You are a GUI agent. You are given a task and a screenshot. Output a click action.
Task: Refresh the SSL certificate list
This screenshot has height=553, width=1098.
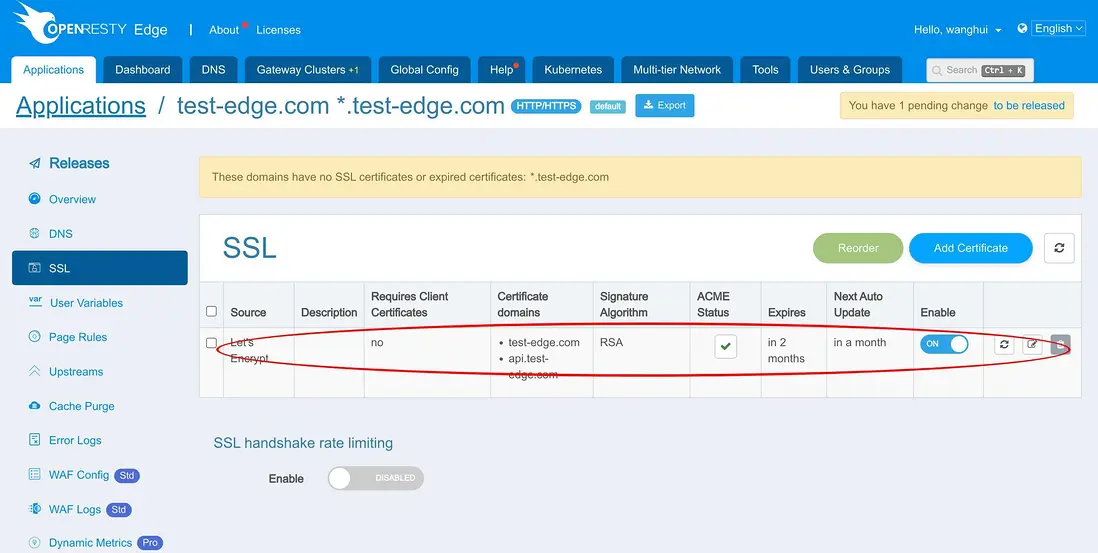click(1059, 248)
